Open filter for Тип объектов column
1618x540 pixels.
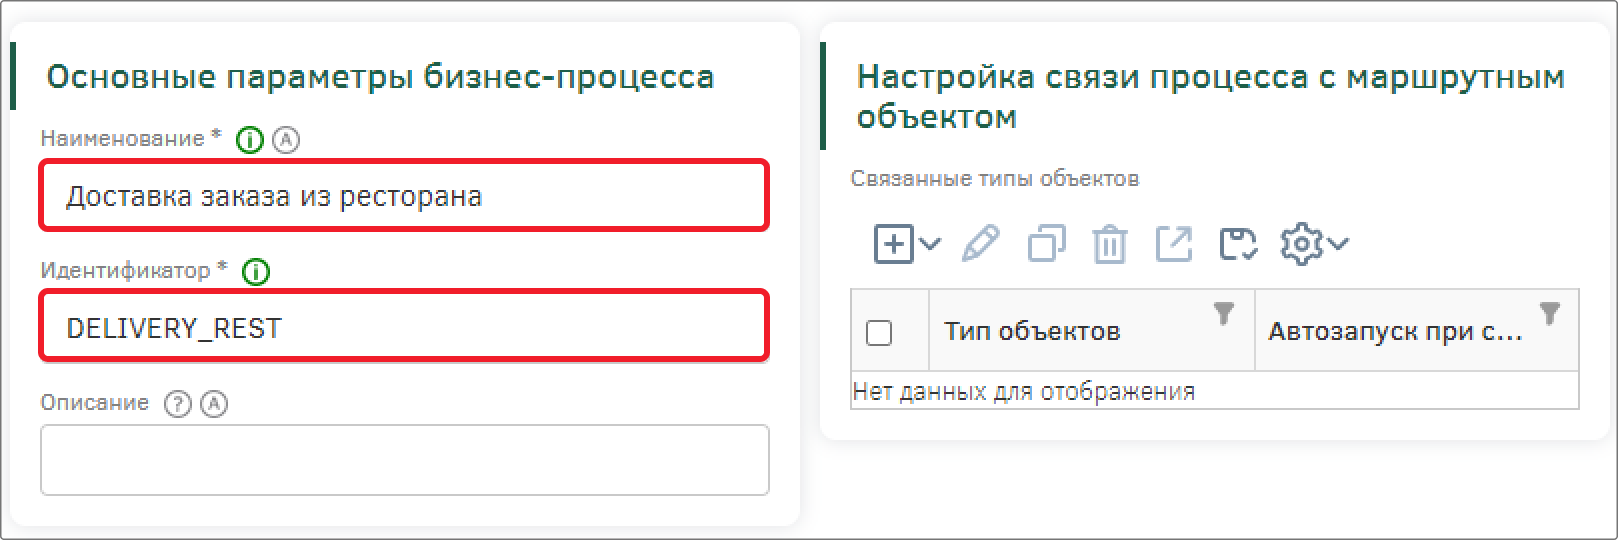[x=1223, y=313]
